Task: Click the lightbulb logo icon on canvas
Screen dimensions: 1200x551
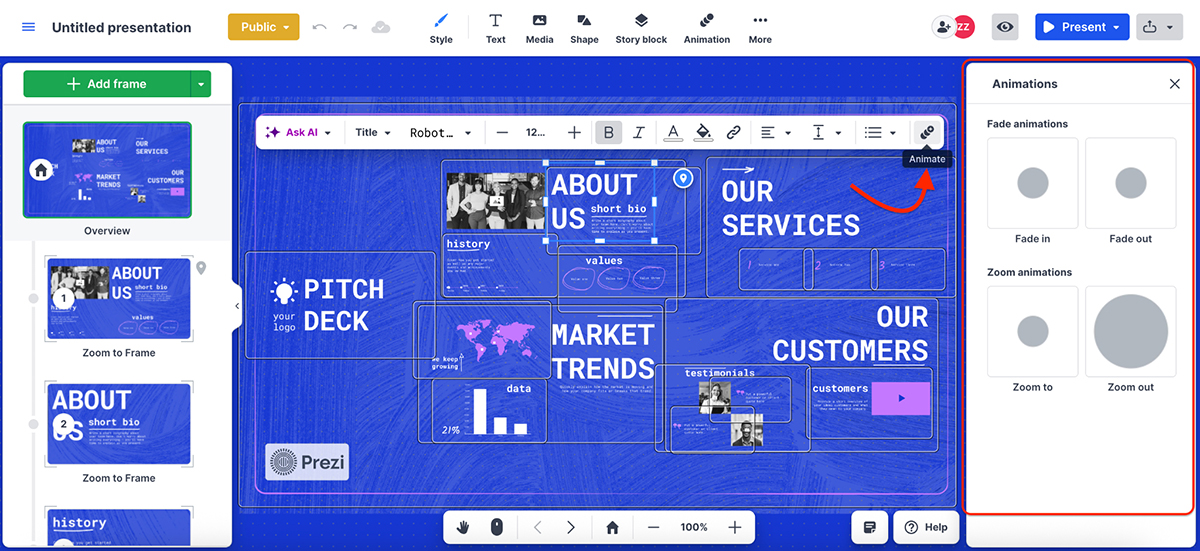Action: pos(284,292)
